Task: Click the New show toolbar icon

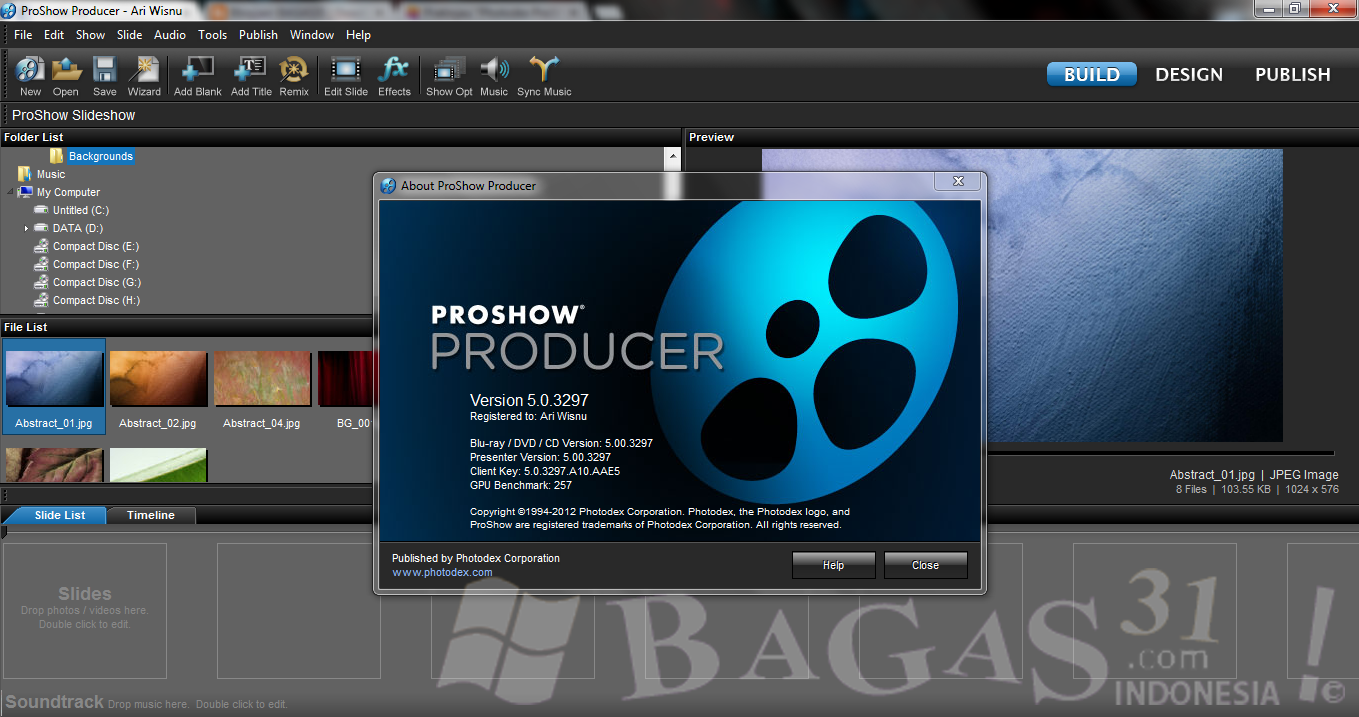Action: (30, 76)
